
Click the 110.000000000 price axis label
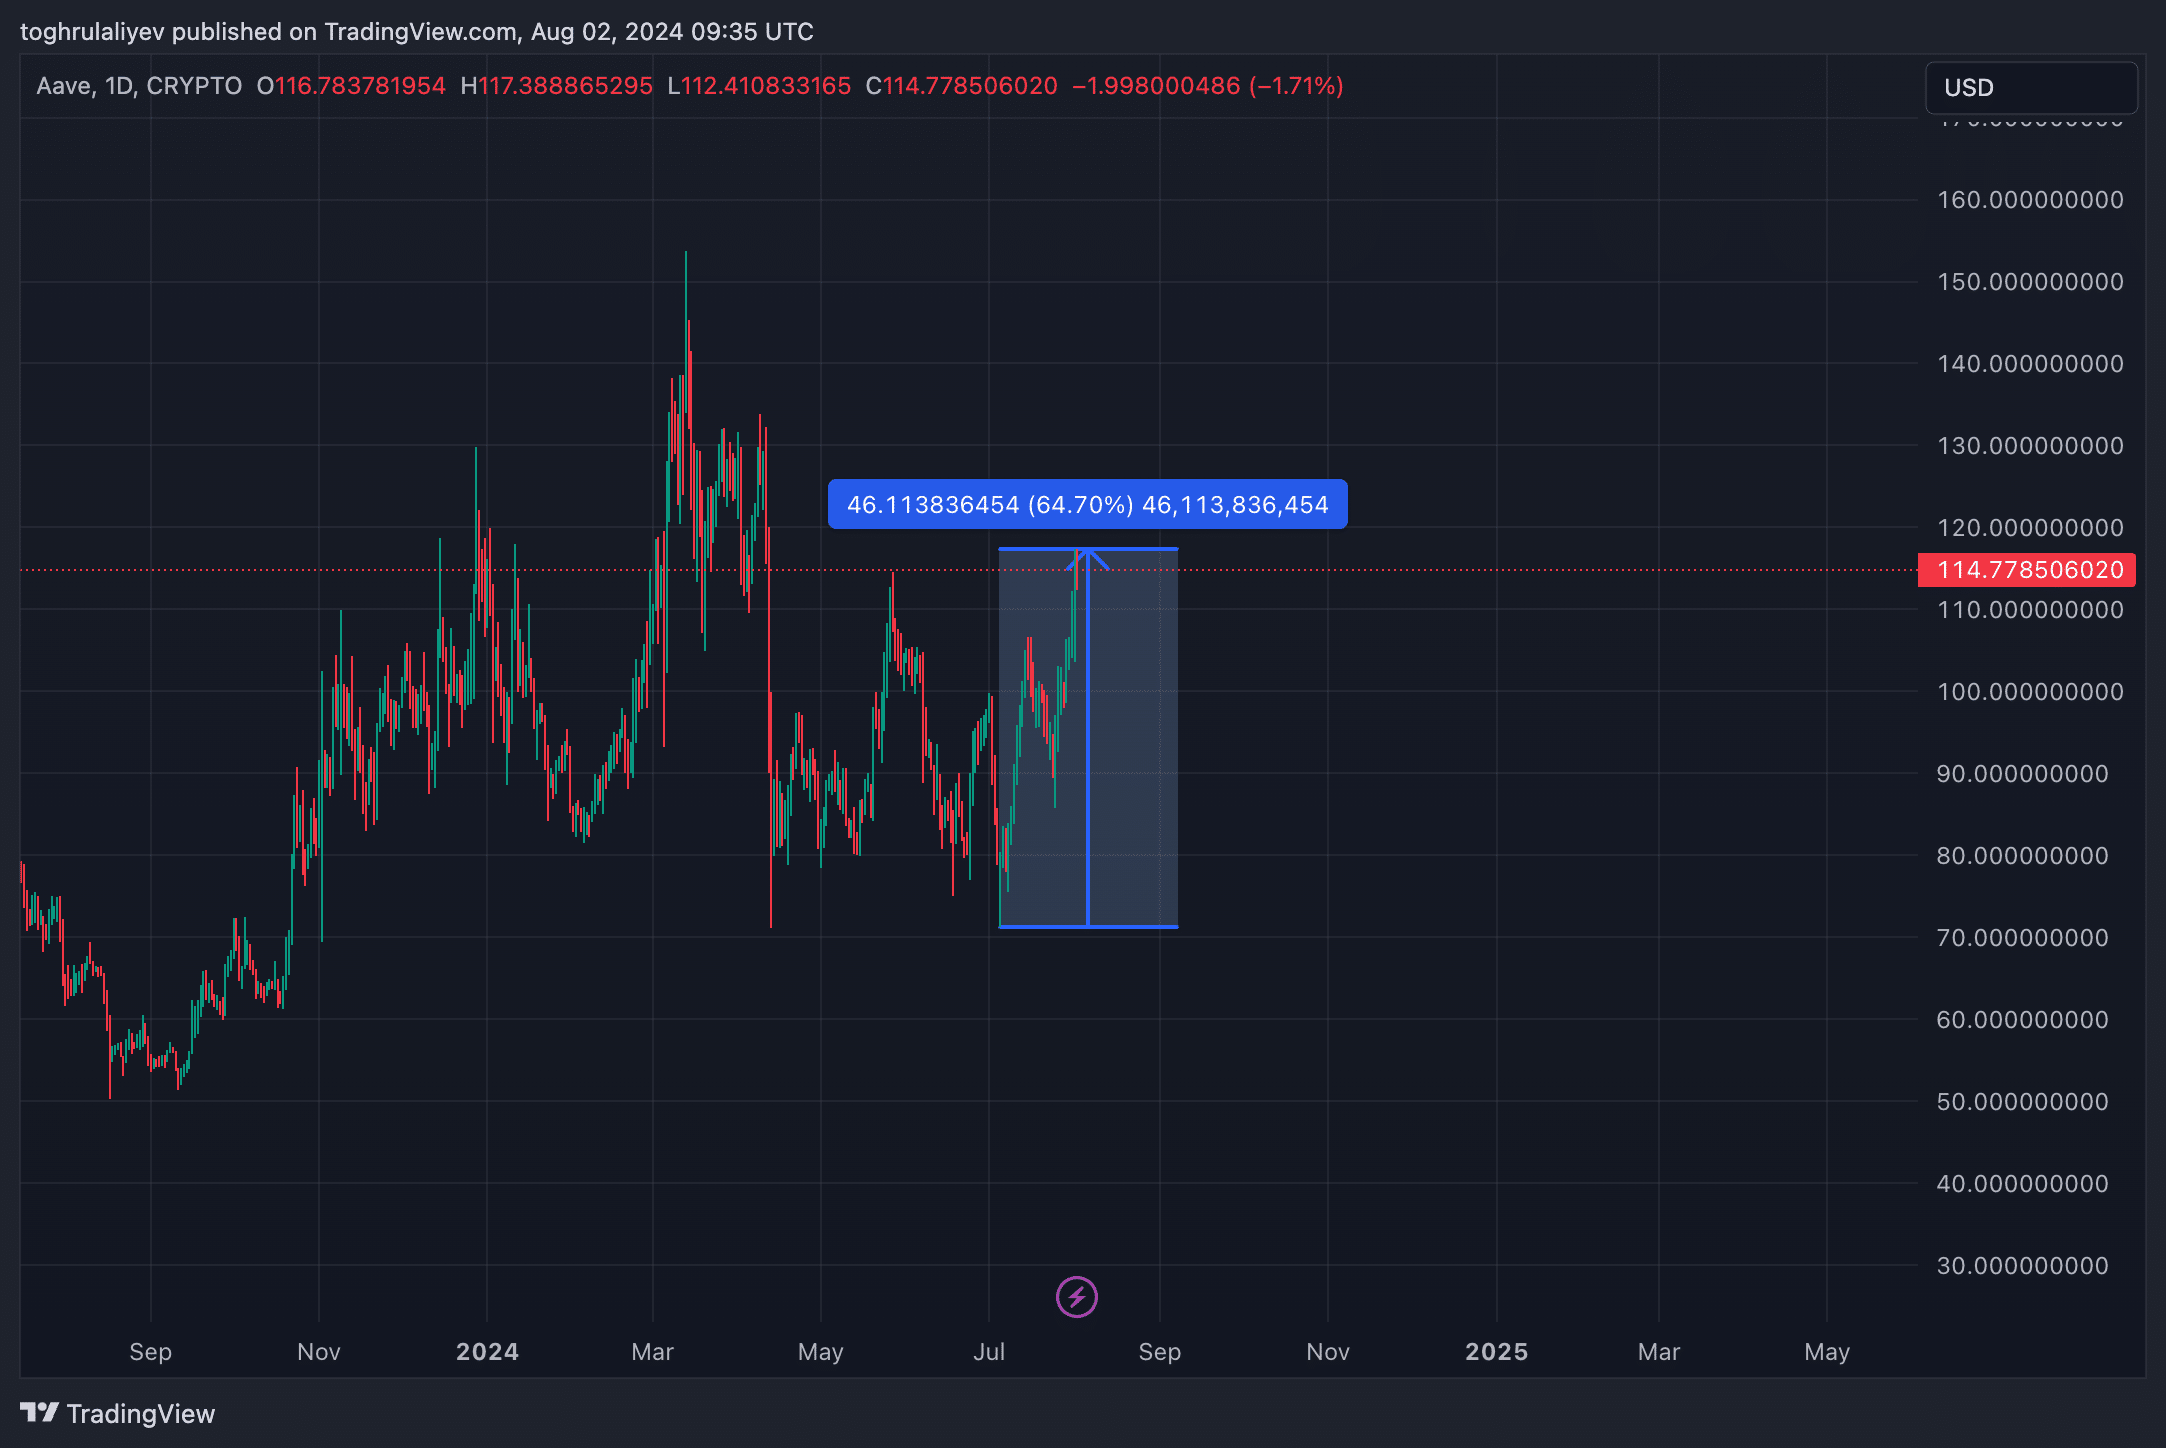2030,610
